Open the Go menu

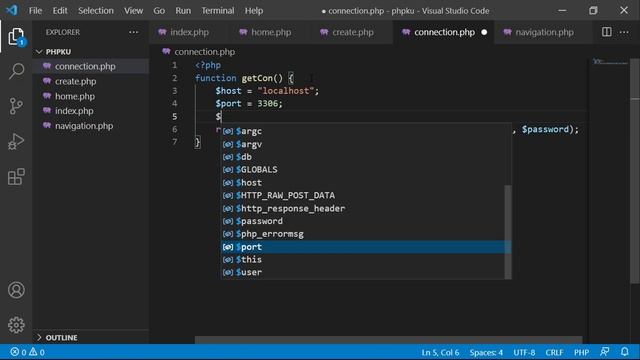(159, 11)
